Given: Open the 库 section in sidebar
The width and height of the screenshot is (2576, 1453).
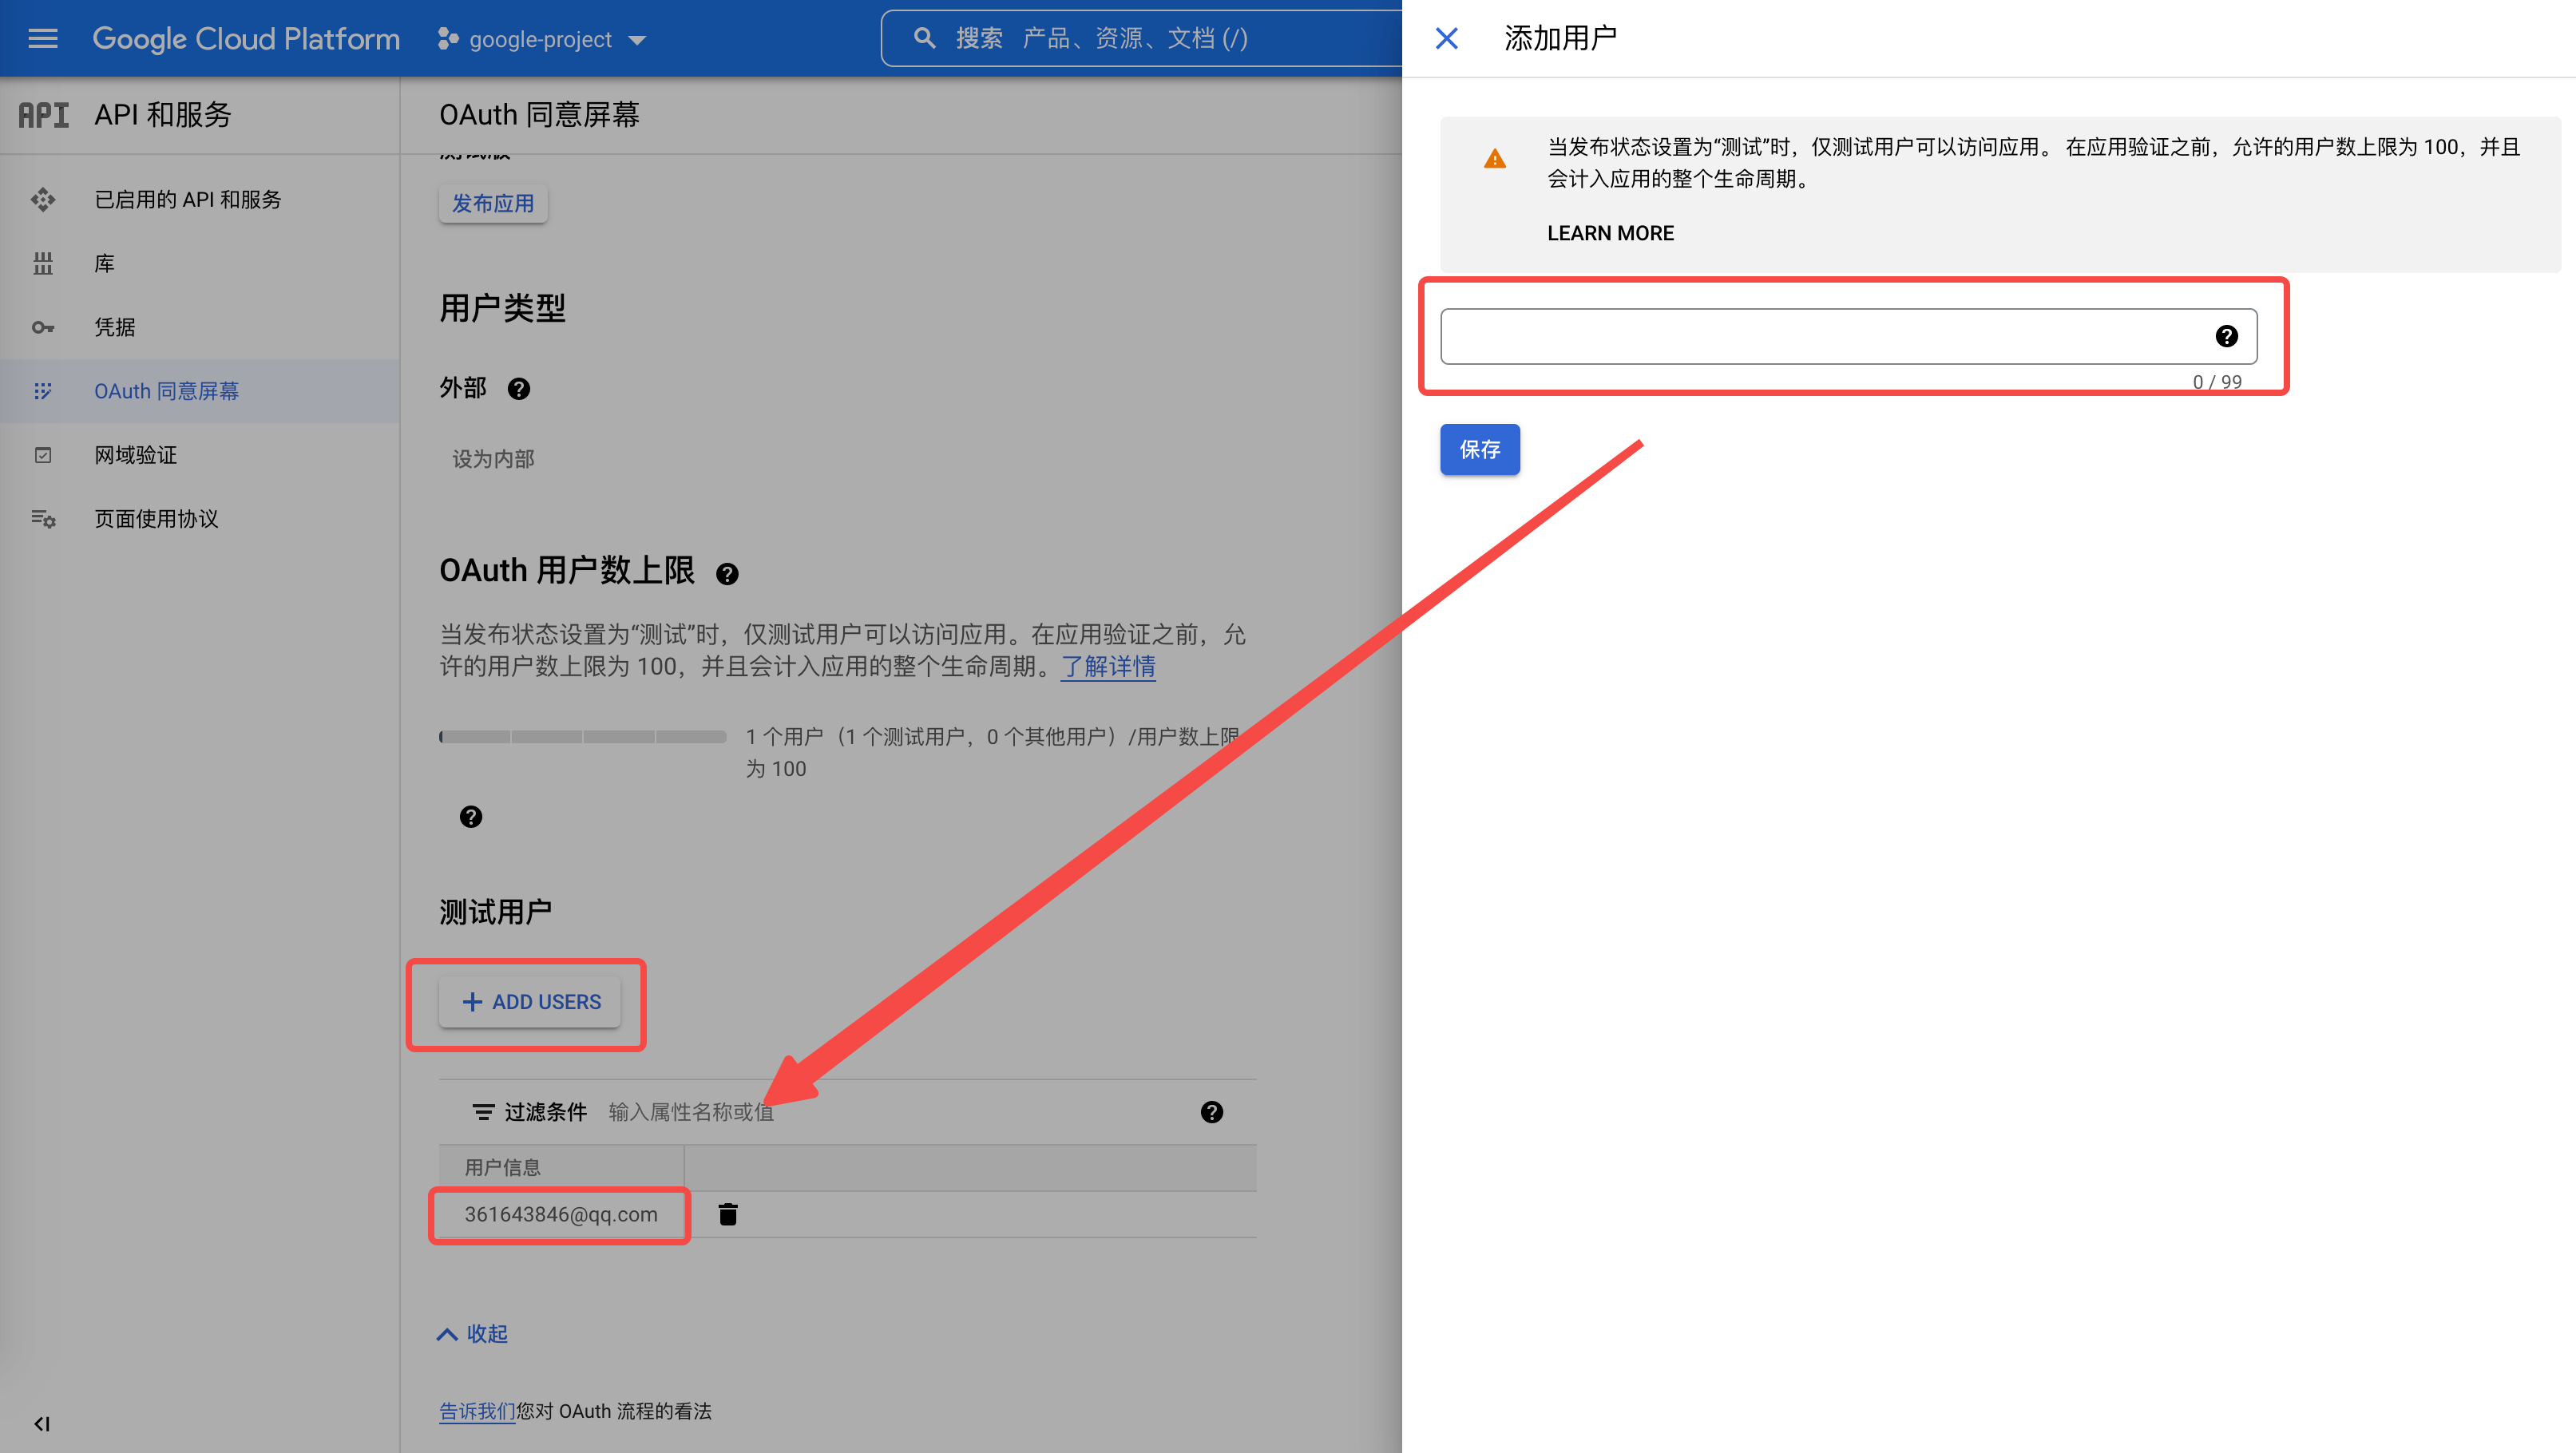Looking at the screenshot, I should click(x=43, y=263).
